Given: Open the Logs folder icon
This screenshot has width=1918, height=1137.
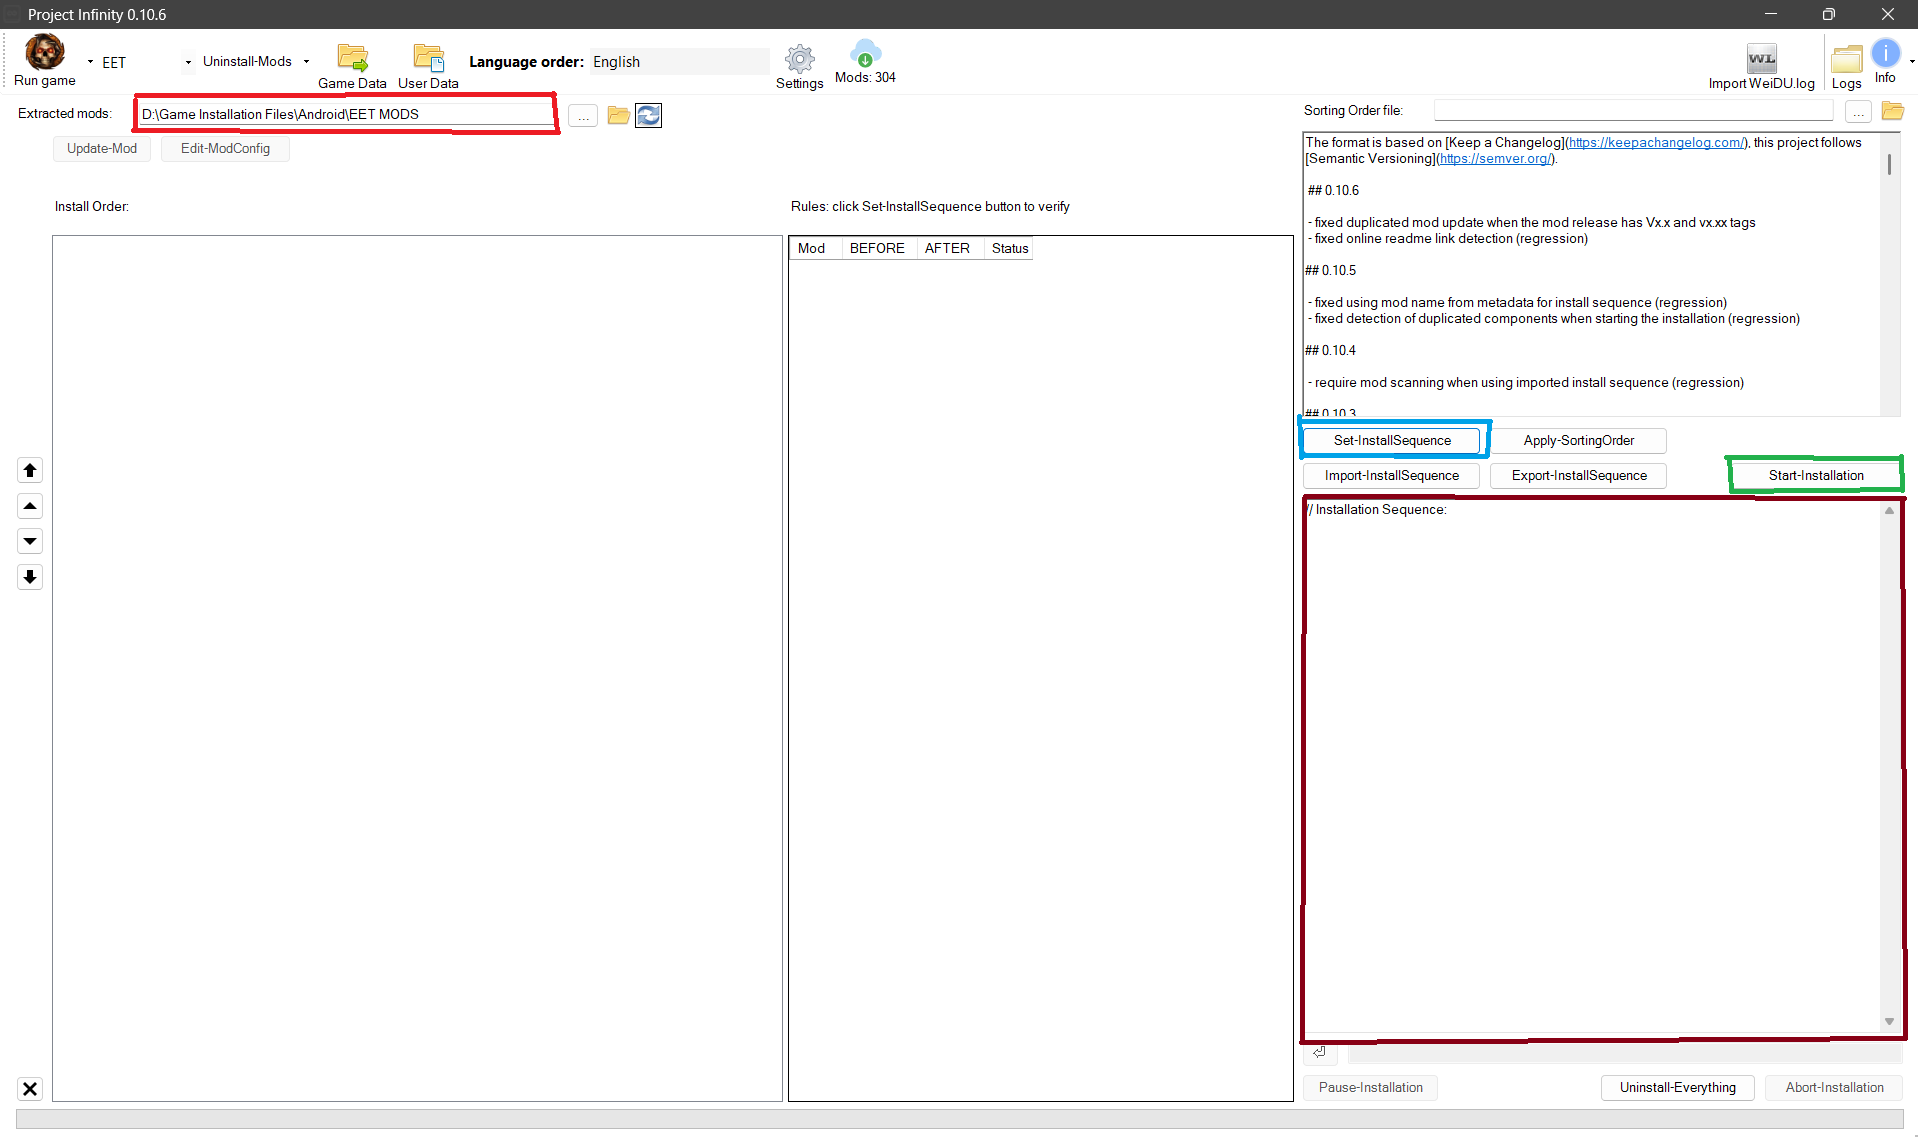Looking at the screenshot, I should 1846,59.
